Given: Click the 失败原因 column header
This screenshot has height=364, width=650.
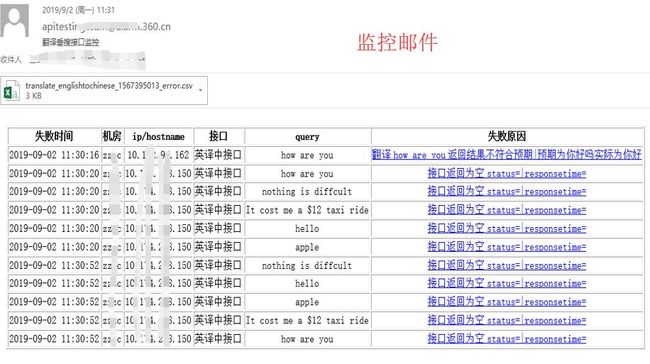Looking at the screenshot, I should coord(507,136).
